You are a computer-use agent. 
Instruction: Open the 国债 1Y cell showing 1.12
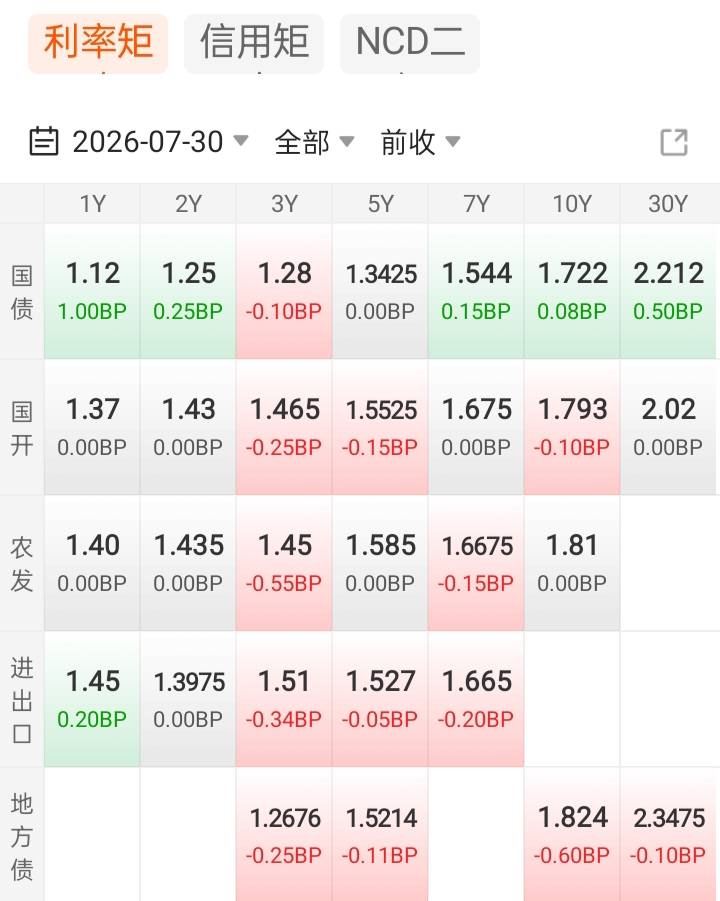pyautogui.click(x=92, y=291)
